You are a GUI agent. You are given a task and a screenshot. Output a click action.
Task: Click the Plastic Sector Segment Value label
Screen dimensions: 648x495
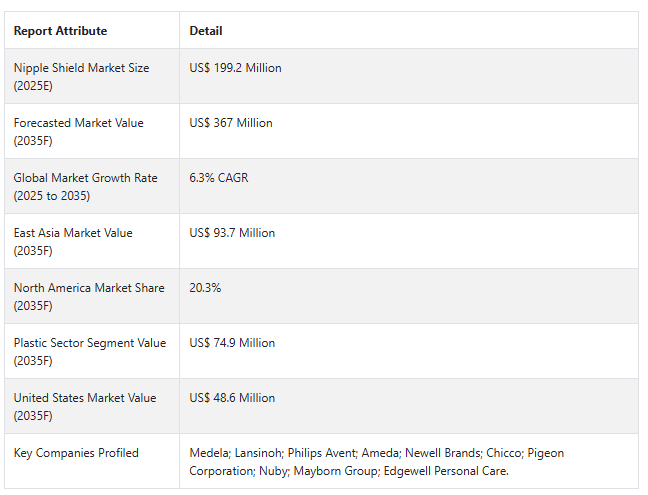point(89,351)
